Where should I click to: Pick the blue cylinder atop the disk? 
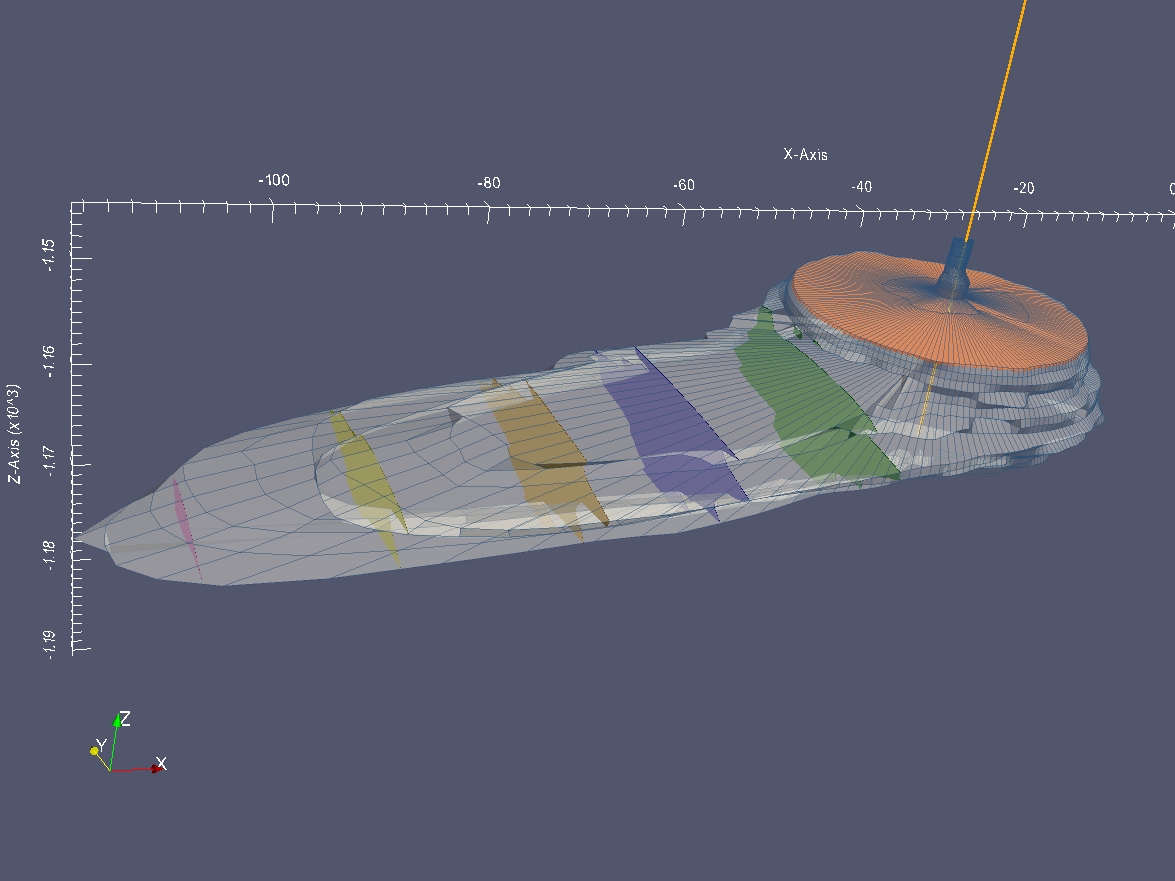[x=954, y=268]
